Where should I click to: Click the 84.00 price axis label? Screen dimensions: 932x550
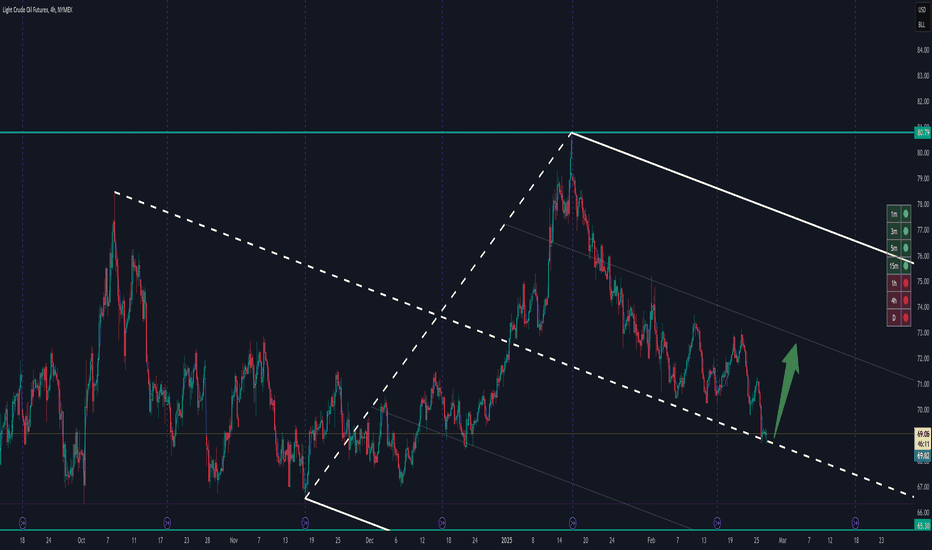[922, 50]
